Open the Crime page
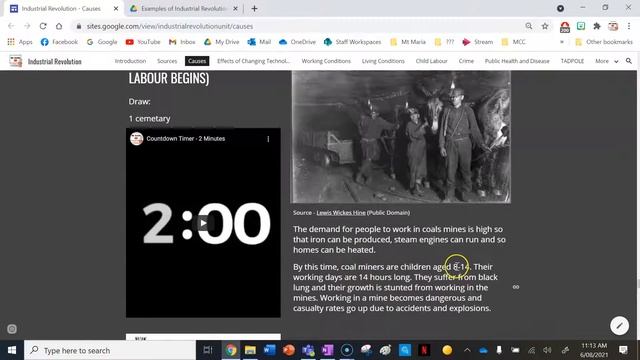Viewport: 640px width, 360px height. pos(466,61)
